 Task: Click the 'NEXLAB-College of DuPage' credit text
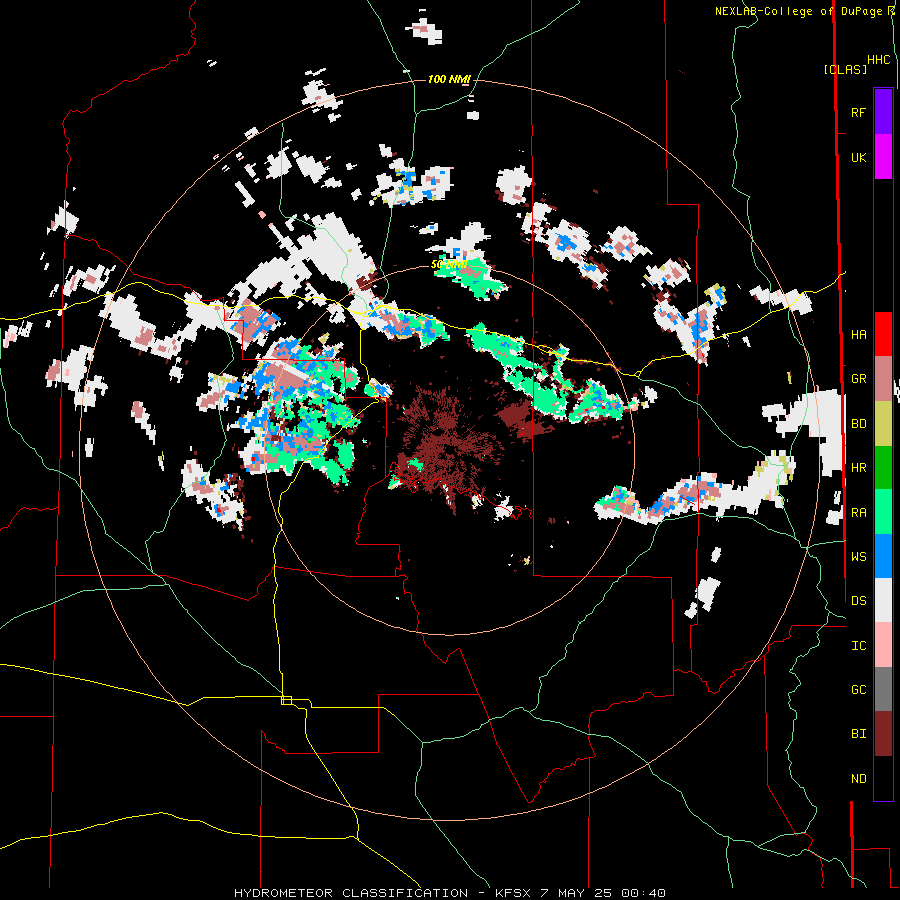click(801, 11)
